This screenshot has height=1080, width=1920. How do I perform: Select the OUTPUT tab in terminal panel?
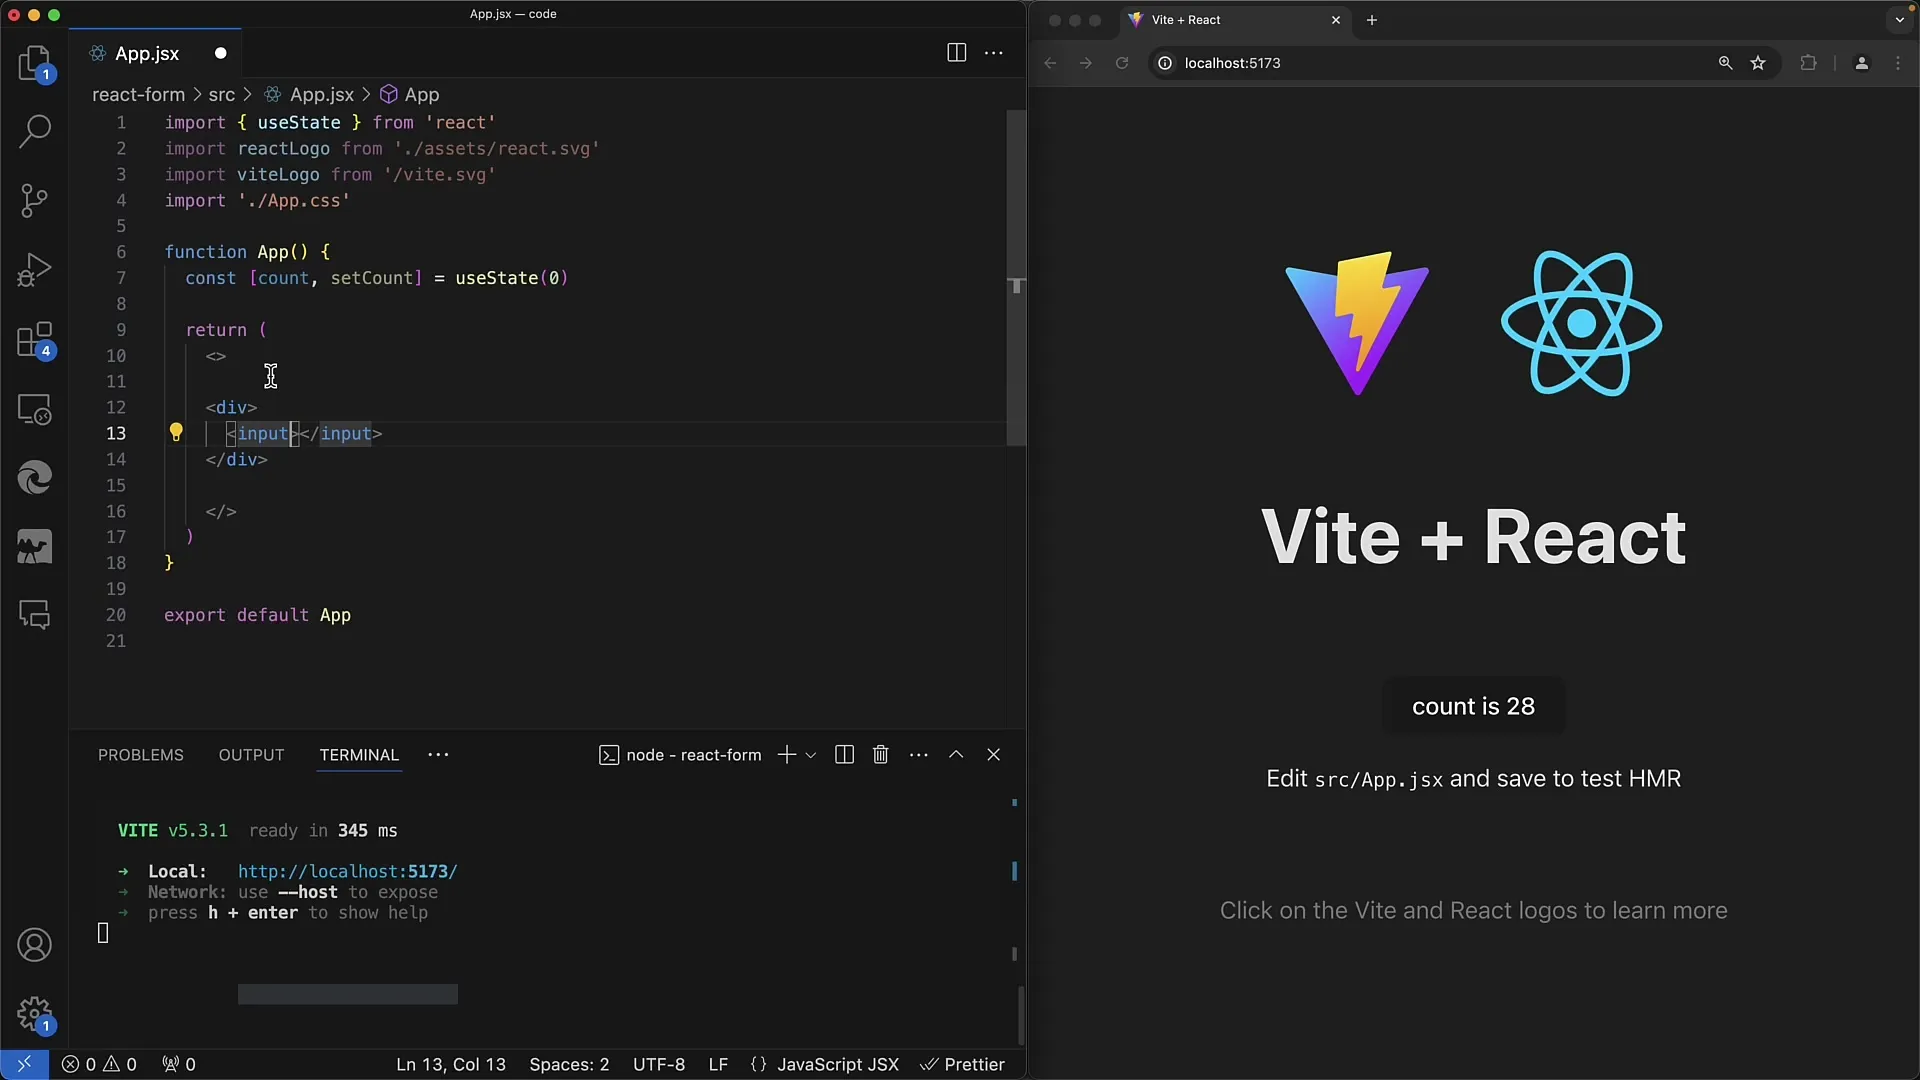click(251, 754)
